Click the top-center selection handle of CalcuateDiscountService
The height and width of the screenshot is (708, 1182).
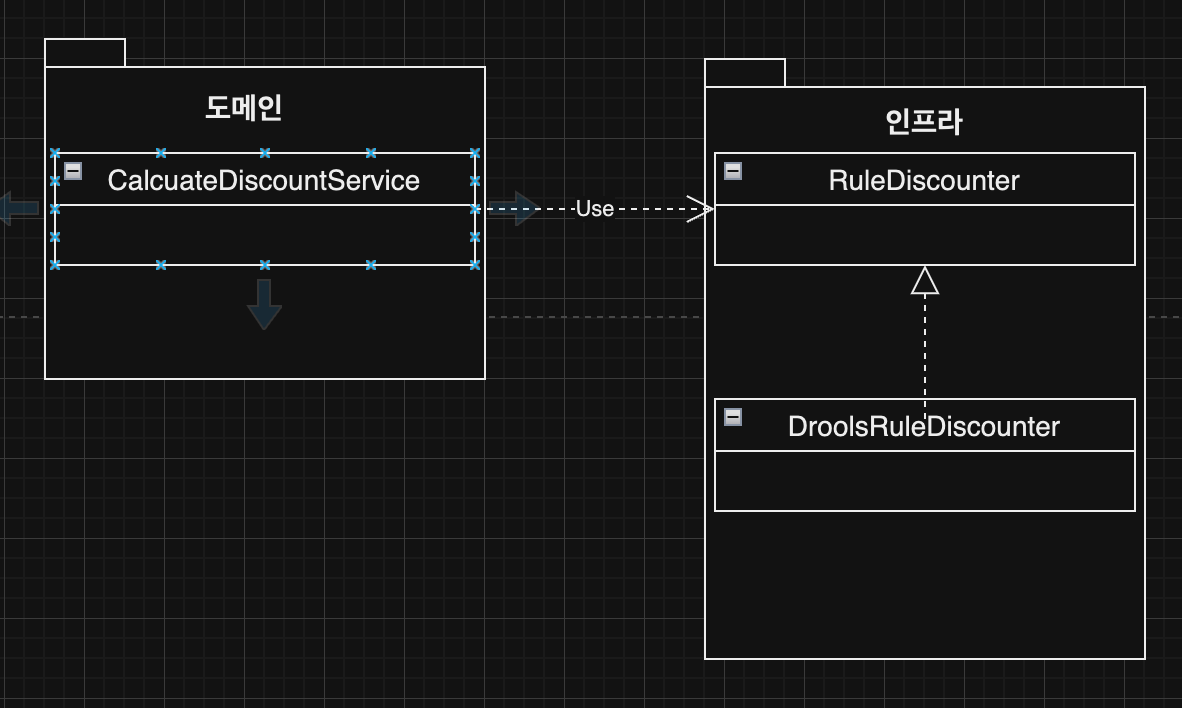[x=265, y=153]
